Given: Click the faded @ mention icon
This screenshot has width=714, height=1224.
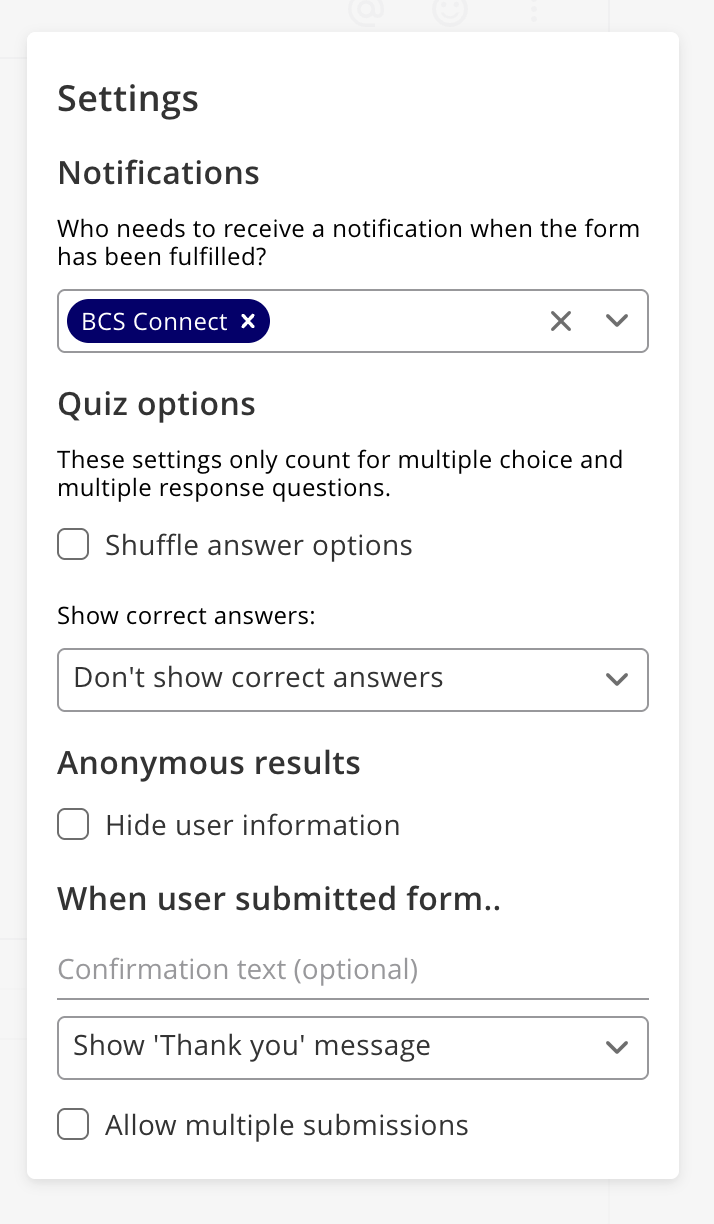Looking at the screenshot, I should (365, 10).
